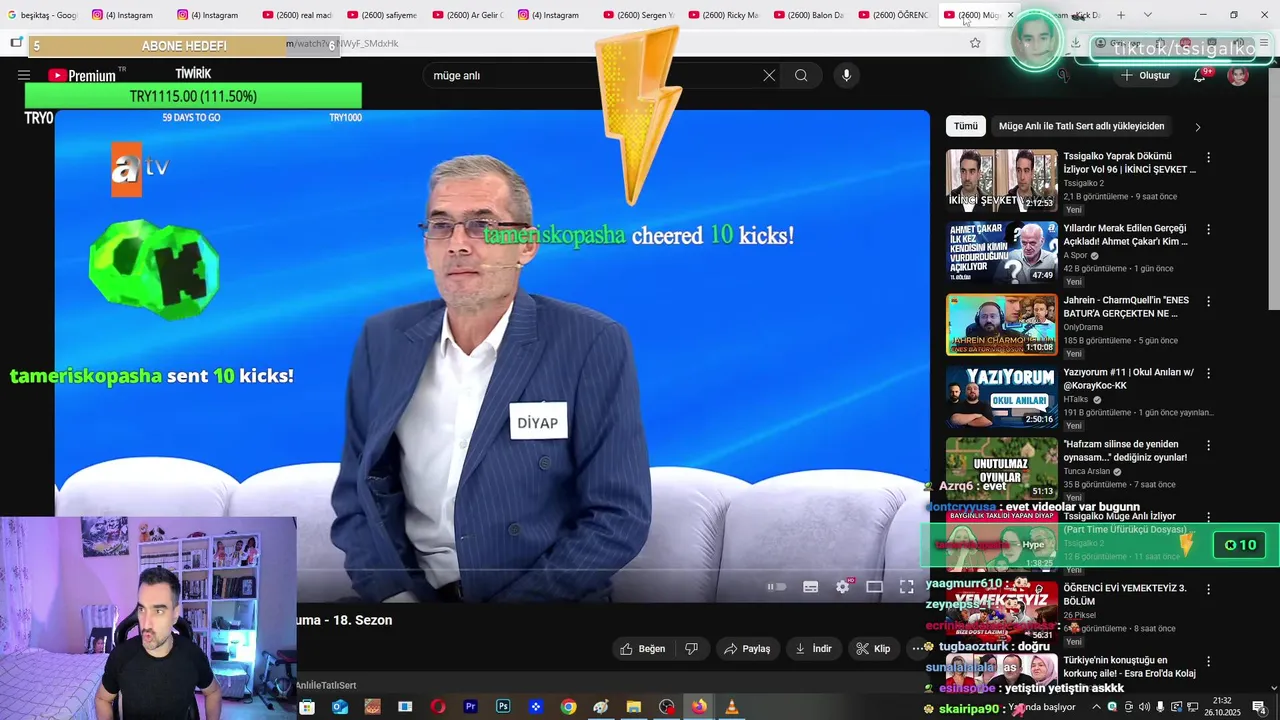Select the Tümü filter chip

click(966, 126)
